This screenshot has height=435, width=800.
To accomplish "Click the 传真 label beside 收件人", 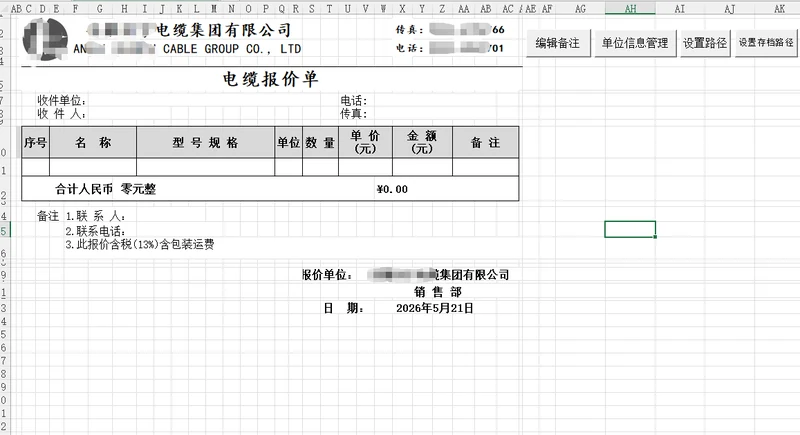I will tap(354, 113).
